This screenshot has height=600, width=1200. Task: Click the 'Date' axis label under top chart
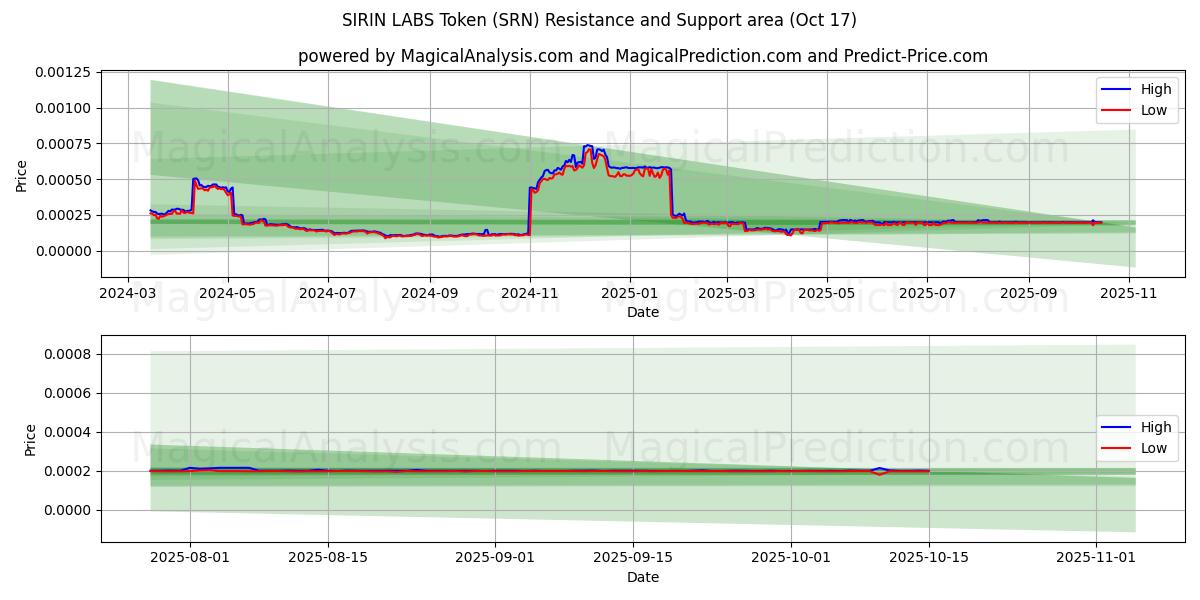click(642, 312)
